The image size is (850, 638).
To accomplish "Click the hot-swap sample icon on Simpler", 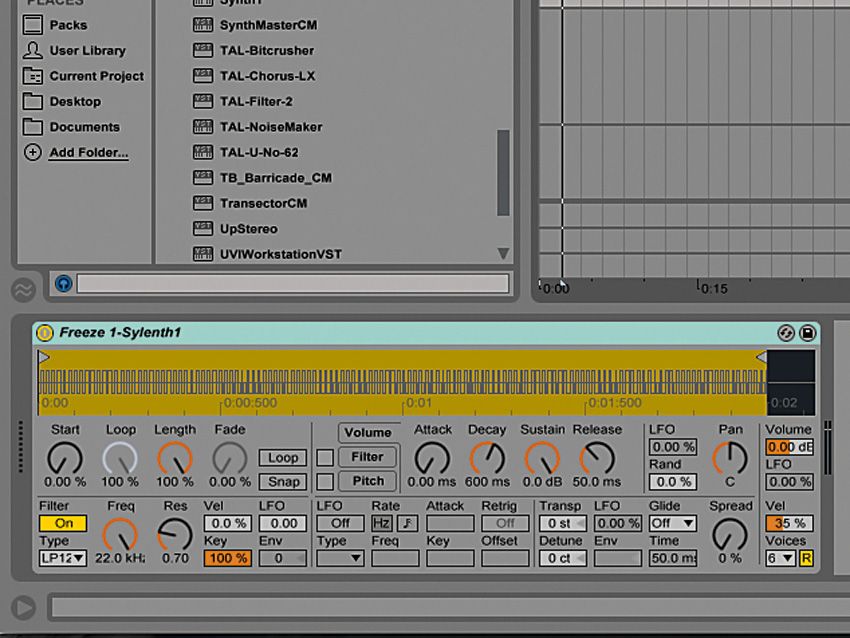I will click(785, 332).
